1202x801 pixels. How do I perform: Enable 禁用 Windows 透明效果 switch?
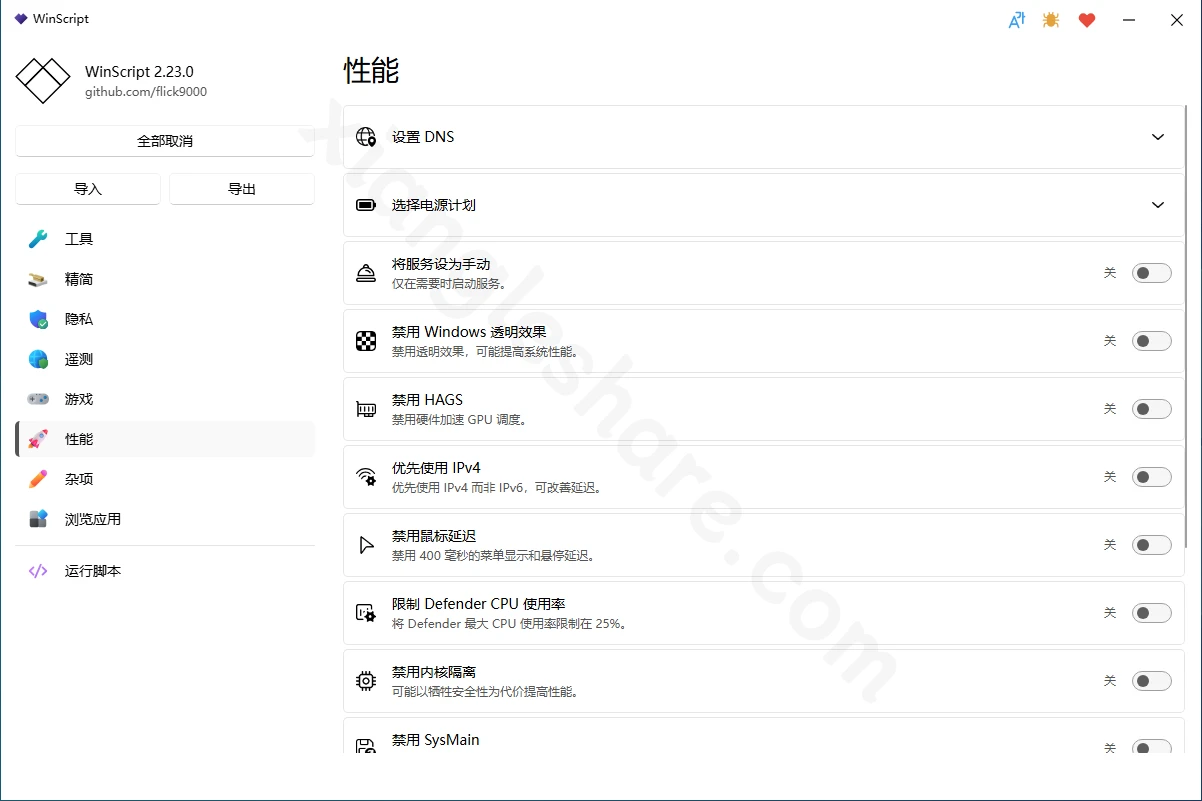[x=1151, y=341]
